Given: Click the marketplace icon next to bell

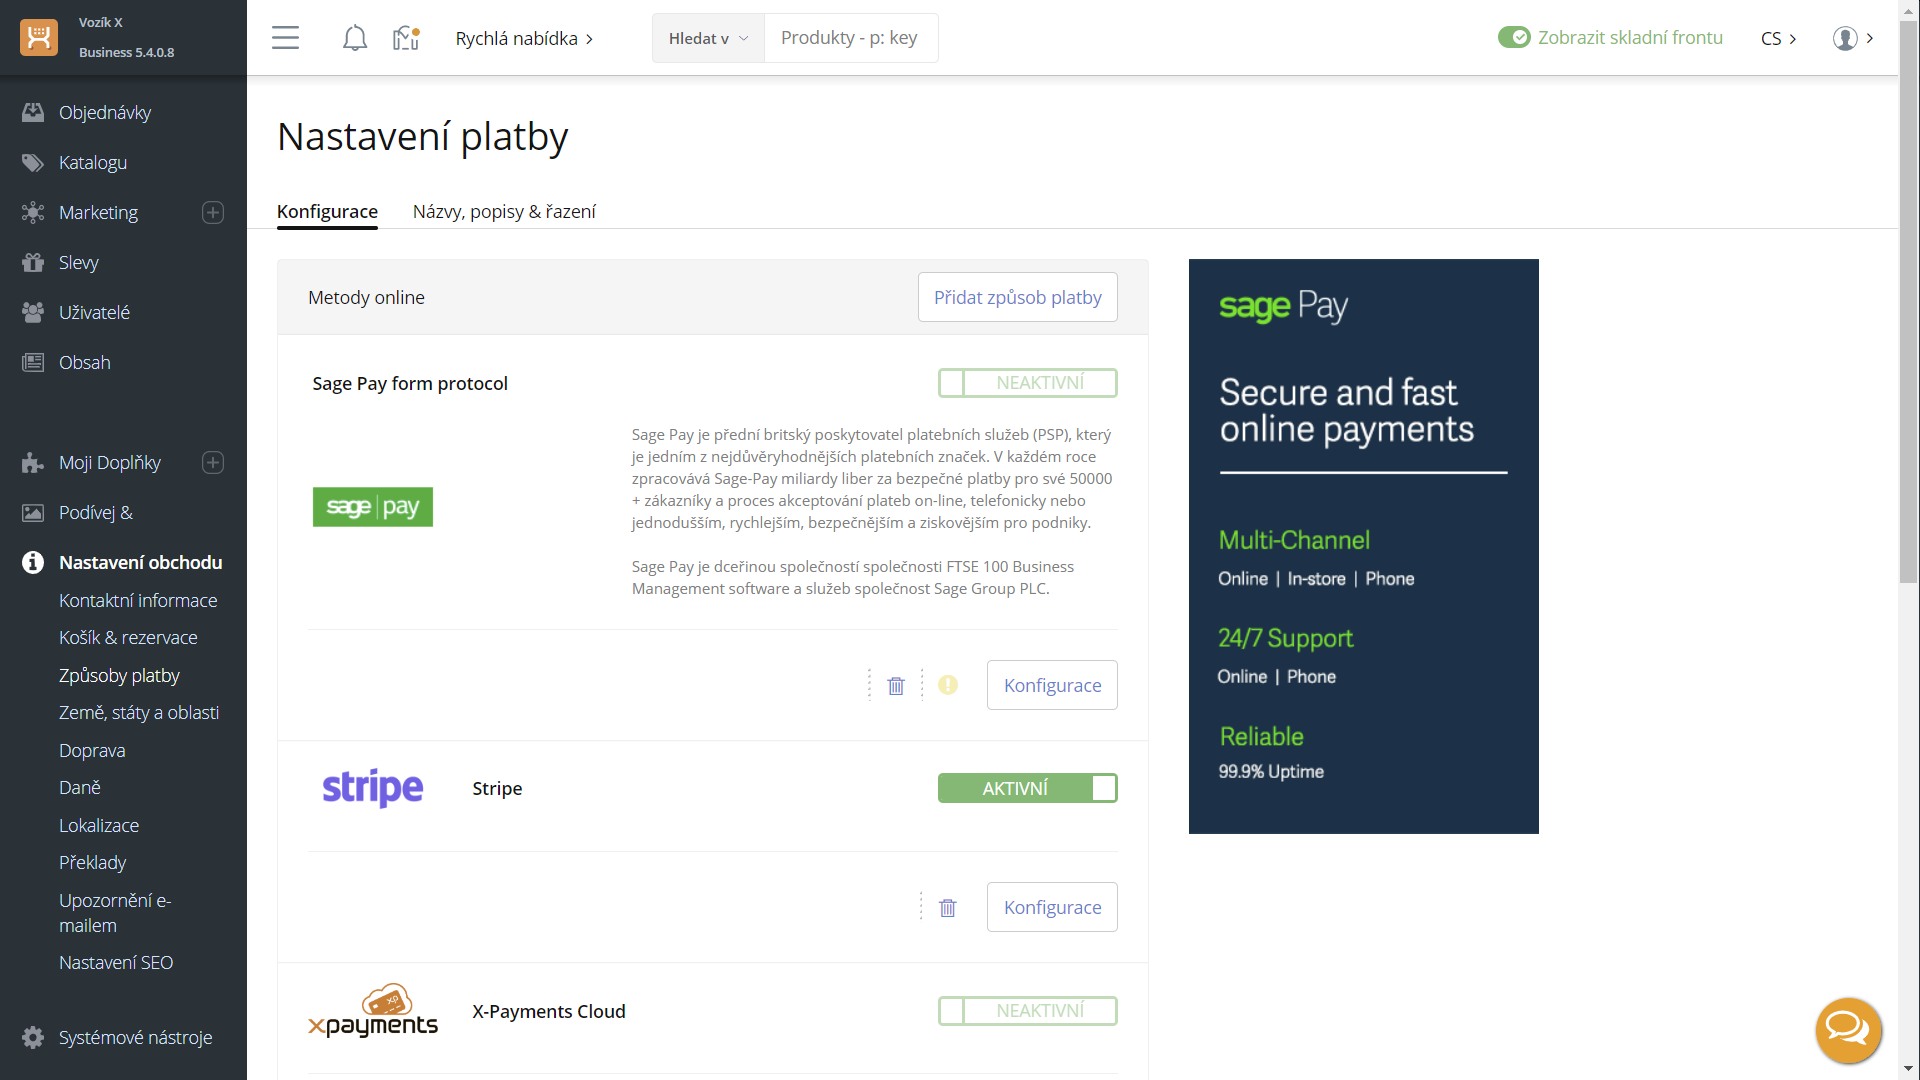Looking at the screenshot, I should (406, 38).
